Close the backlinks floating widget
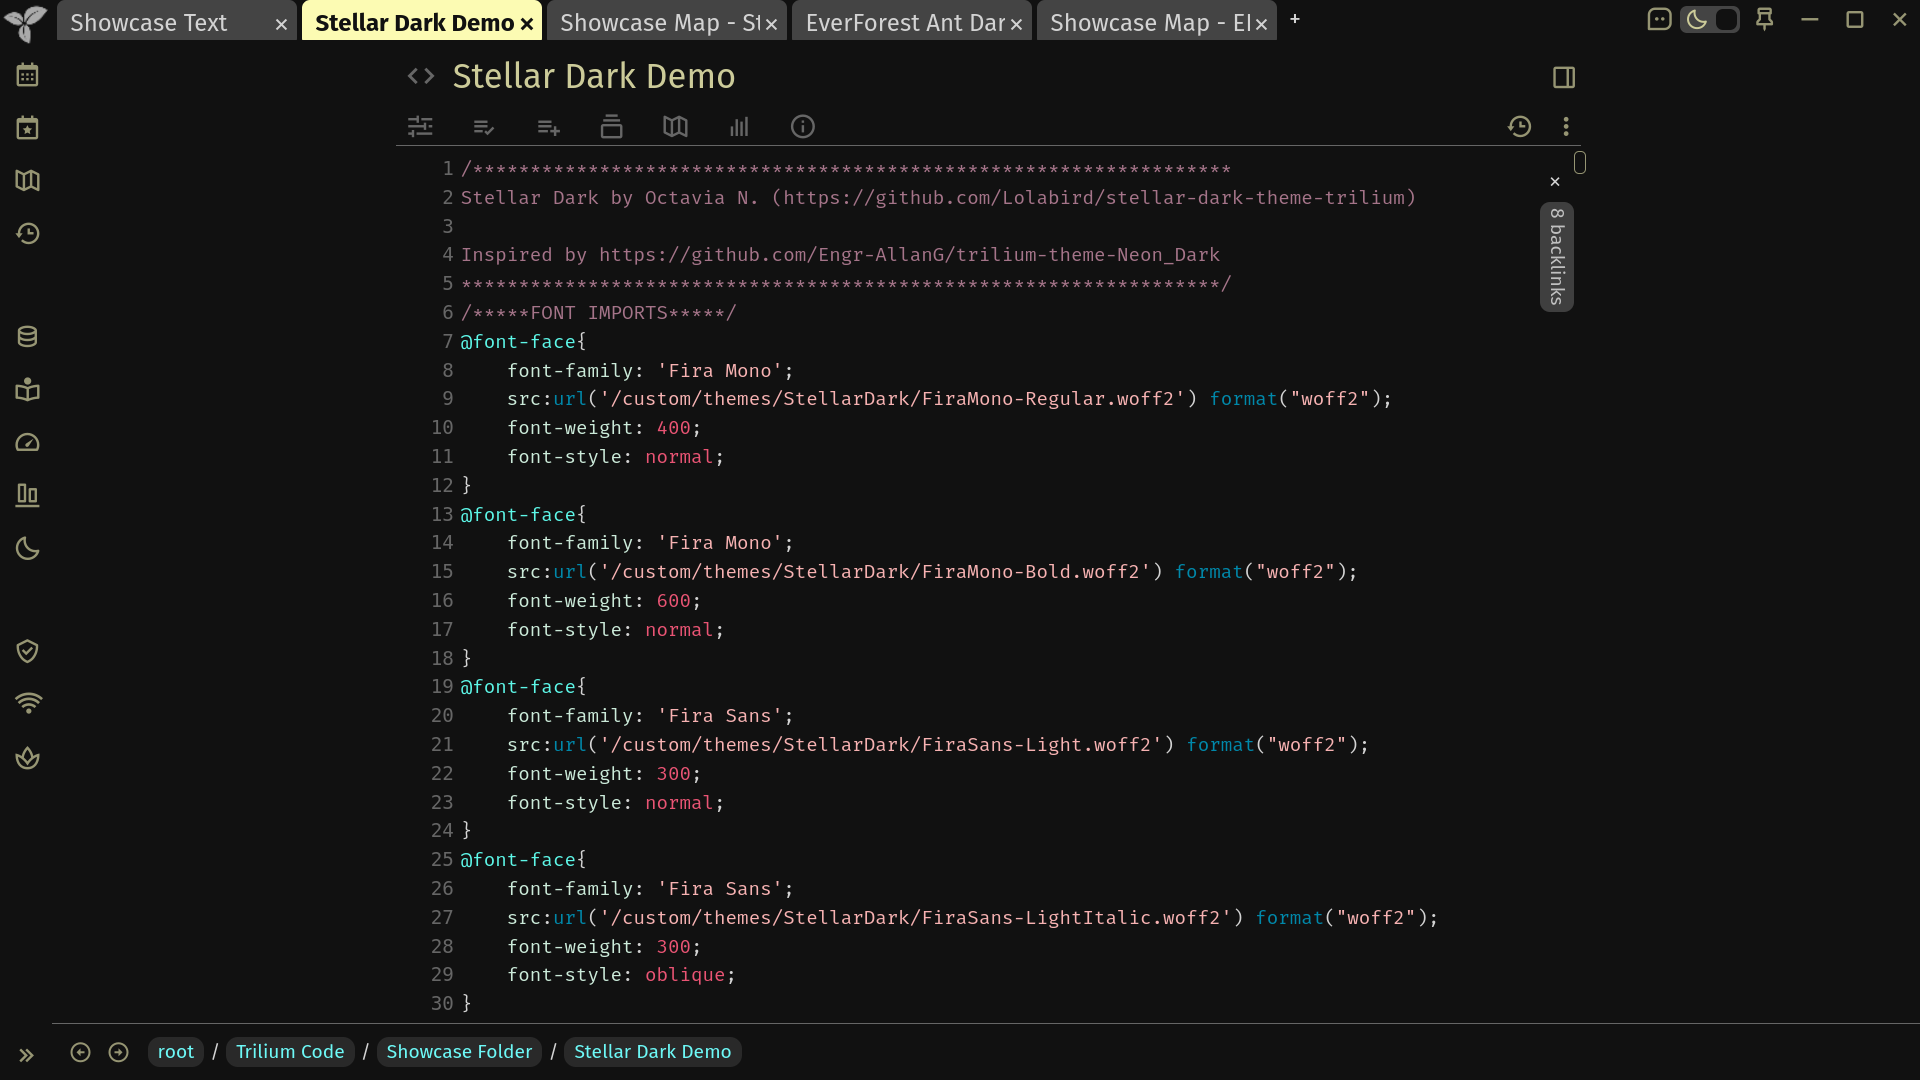Viewport: 1920px width, 1080px height. 1555,182
